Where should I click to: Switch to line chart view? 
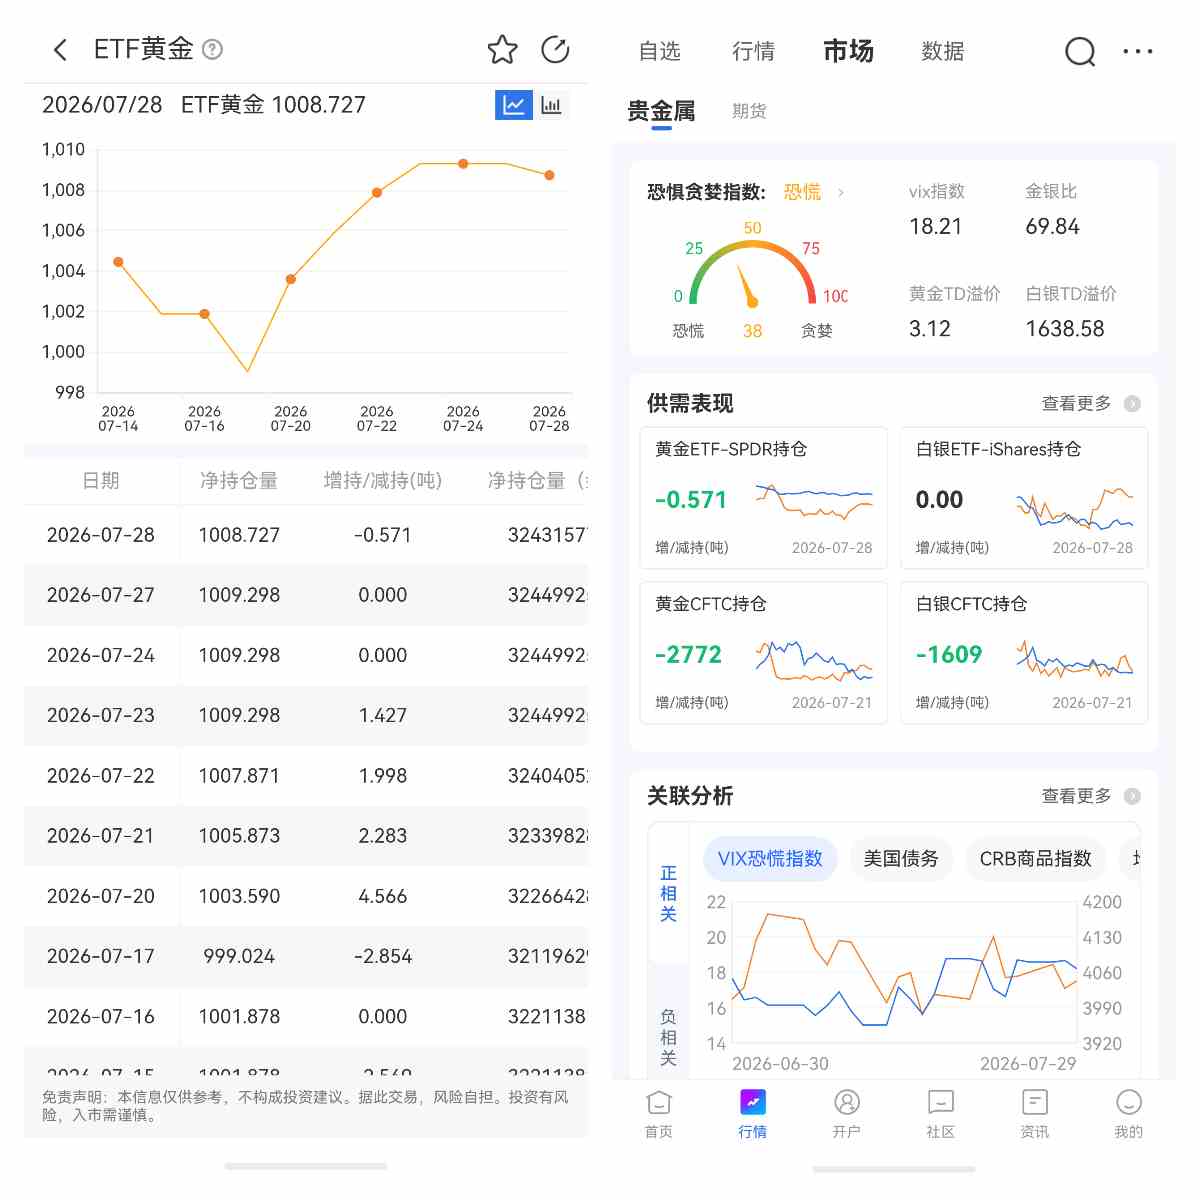tap(514, 105)
